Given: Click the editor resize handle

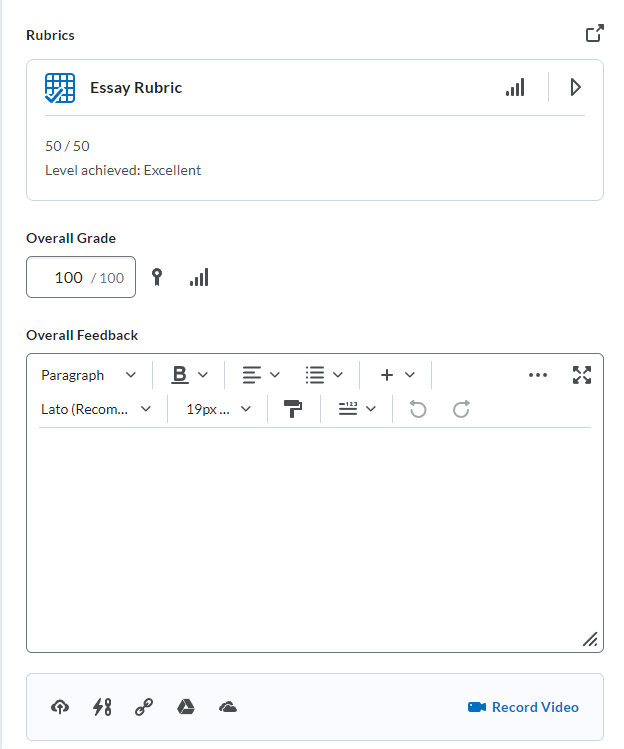Looking at the screenshot, I should pos(590,639).
